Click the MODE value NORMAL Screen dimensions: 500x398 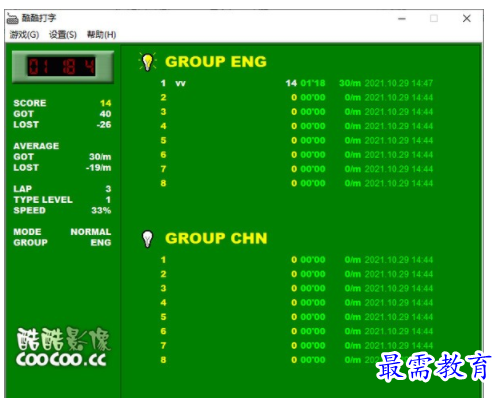tap(91, 232)
